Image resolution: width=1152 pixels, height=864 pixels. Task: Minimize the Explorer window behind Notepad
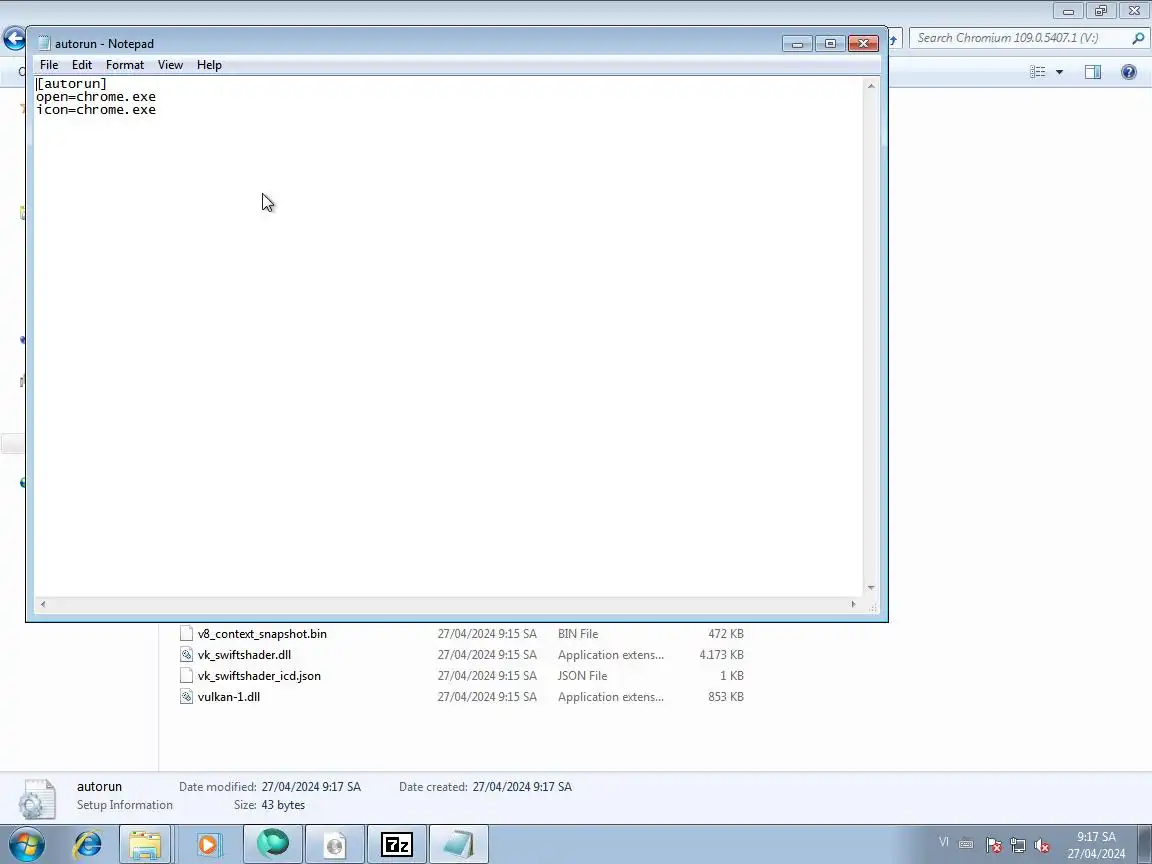1068,11
